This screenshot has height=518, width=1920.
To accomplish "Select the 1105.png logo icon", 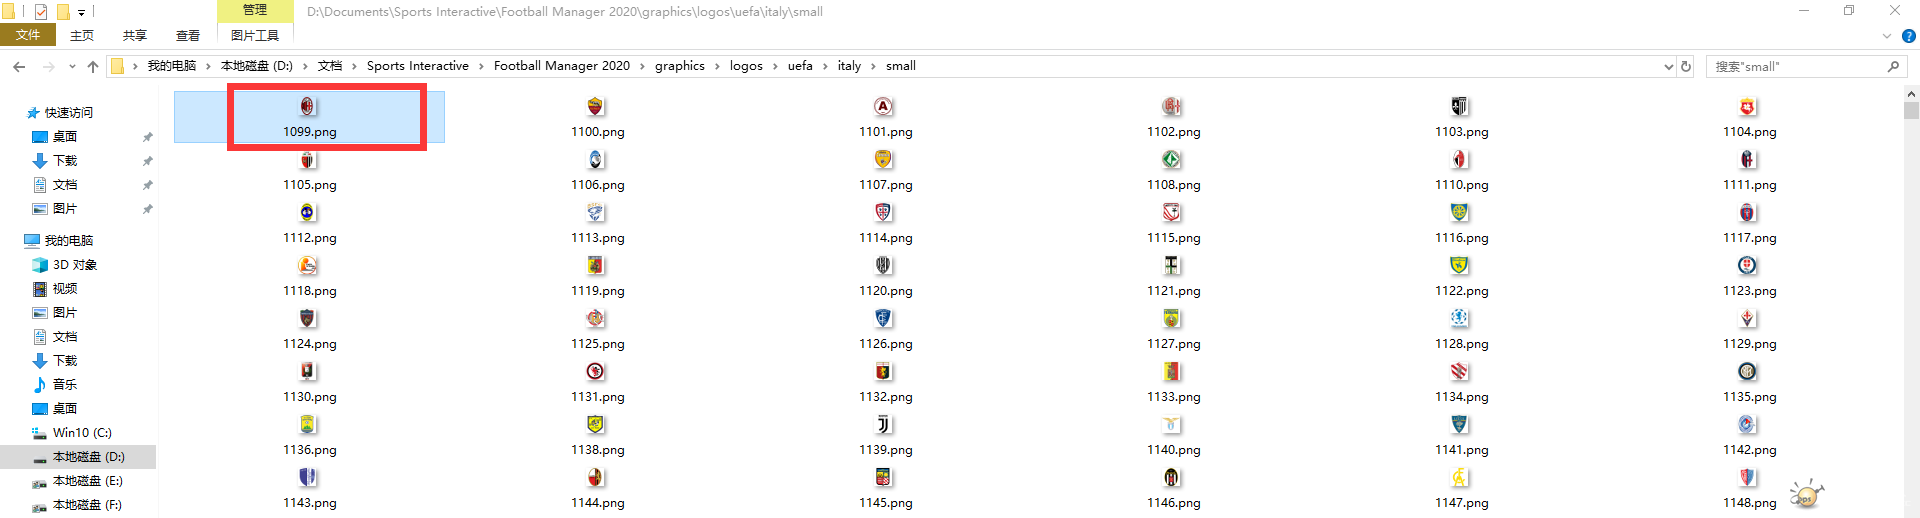I will [308, 159].
